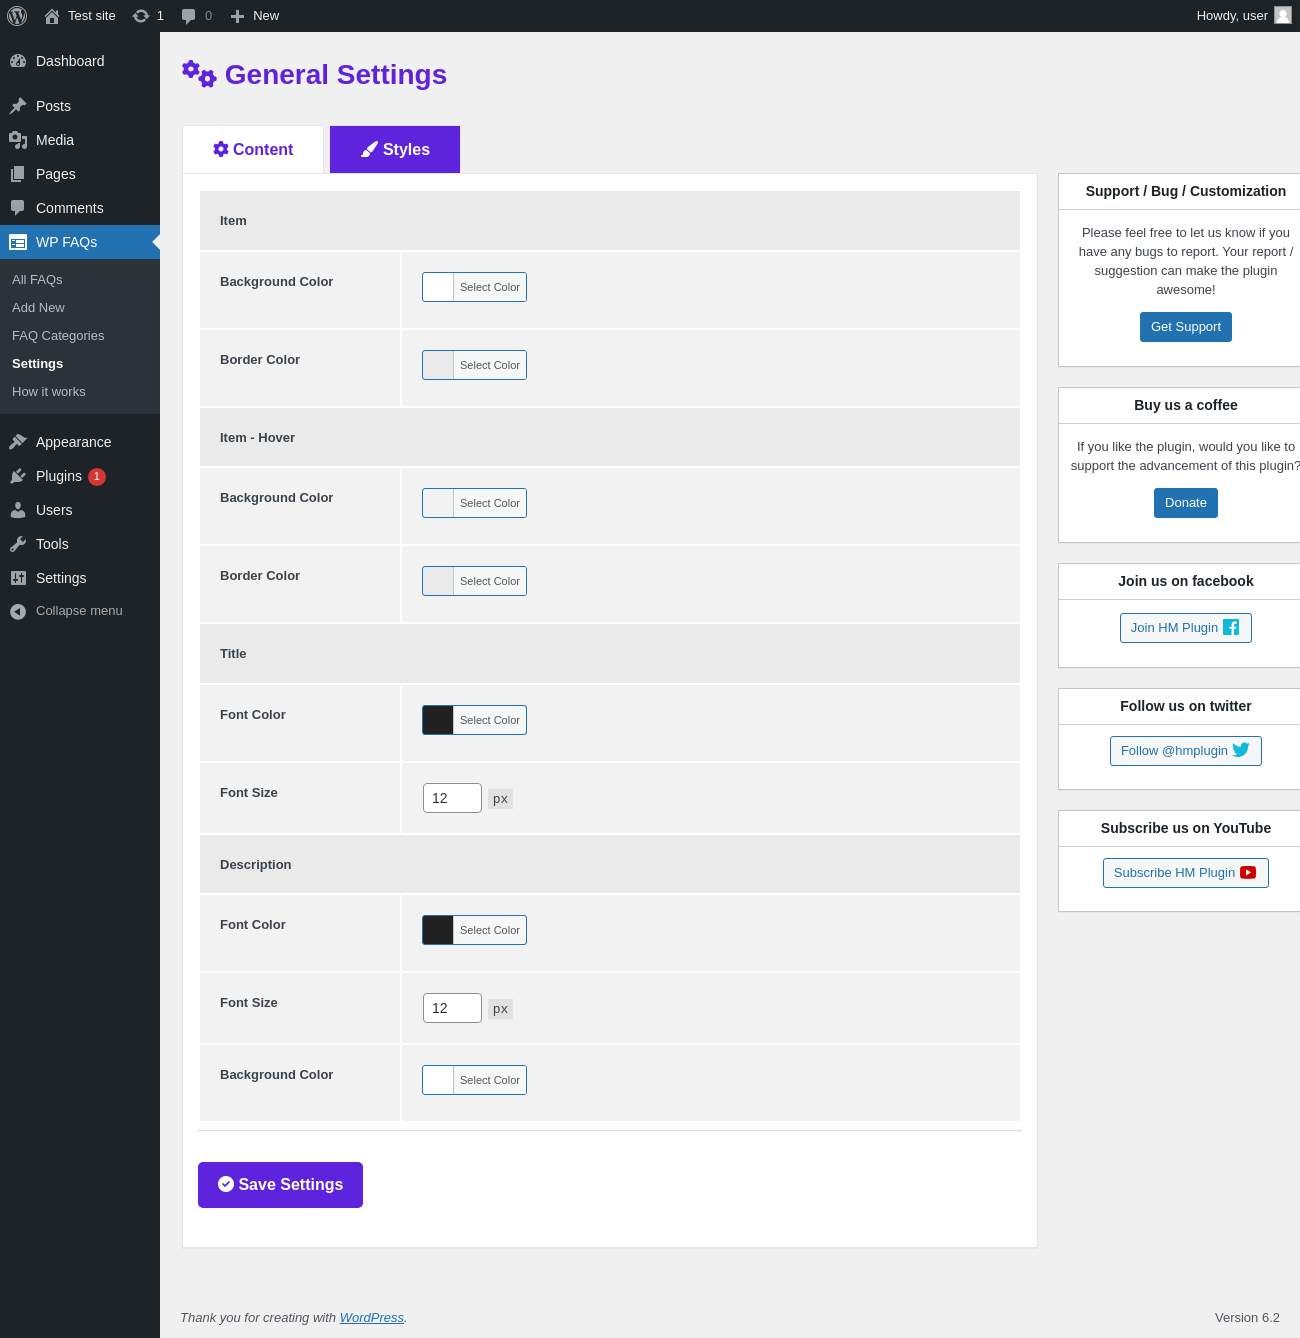Click the WP FAQs menu icon

(18, 242)
